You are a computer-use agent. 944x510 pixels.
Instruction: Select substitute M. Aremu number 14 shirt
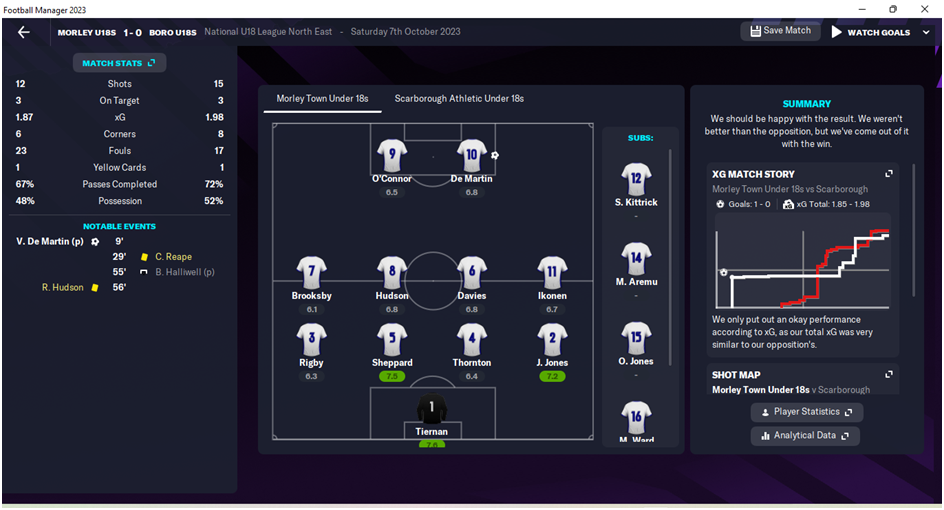pos(636,259)
